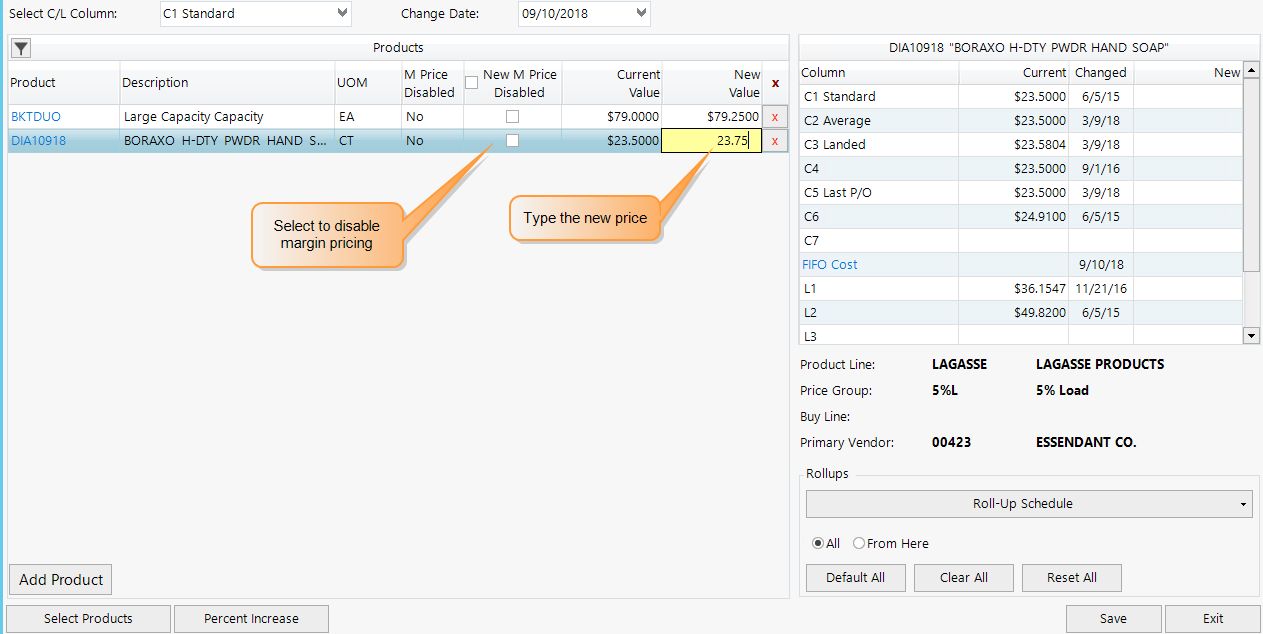The image size is (1263, 634).
Task: Click the scrollbar down arrow near L3 row
Action: pos(1251,335)
